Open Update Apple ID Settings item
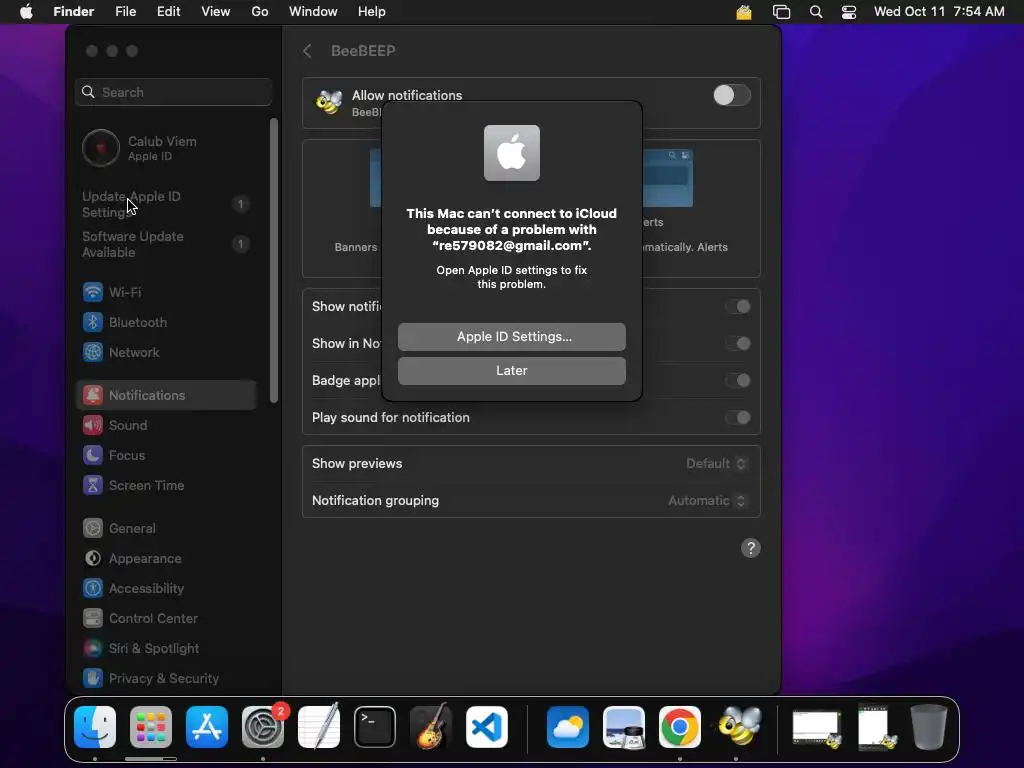 click(167, 204)
